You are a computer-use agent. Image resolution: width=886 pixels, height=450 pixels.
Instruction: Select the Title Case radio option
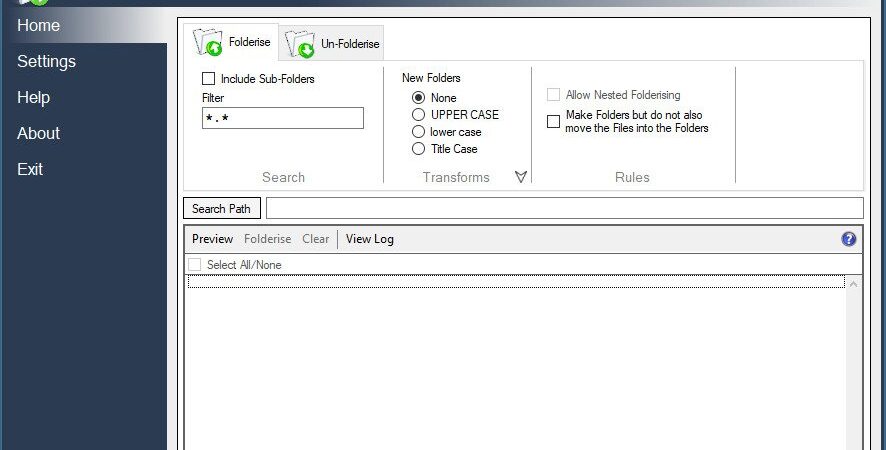click(x=418, y=149)
